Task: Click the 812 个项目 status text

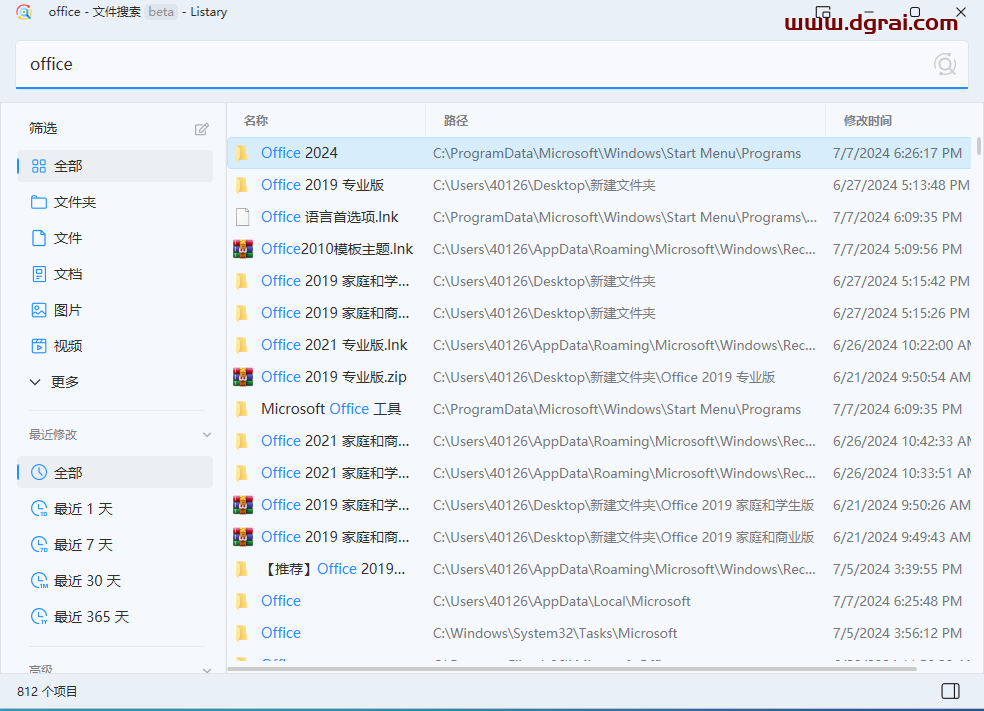Action: click(x=47, y=692)
